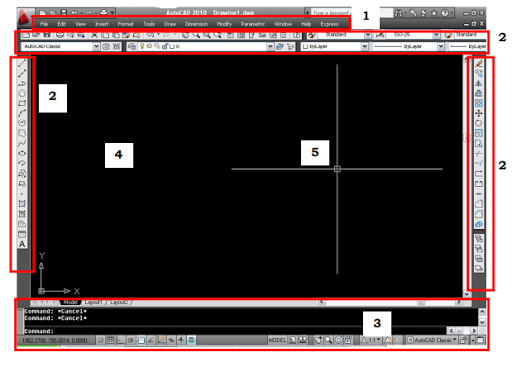Click the Express menu item
Viewport: 512px width, 367px height.
pos(329,24)
